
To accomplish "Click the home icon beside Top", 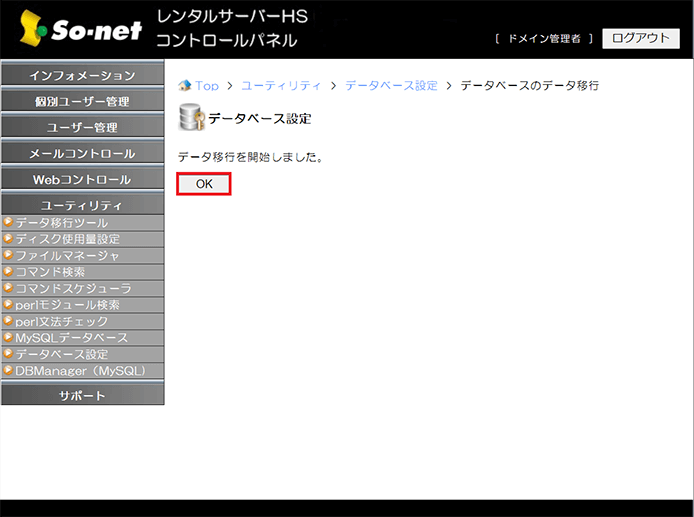I will click(x=184, y=86).
